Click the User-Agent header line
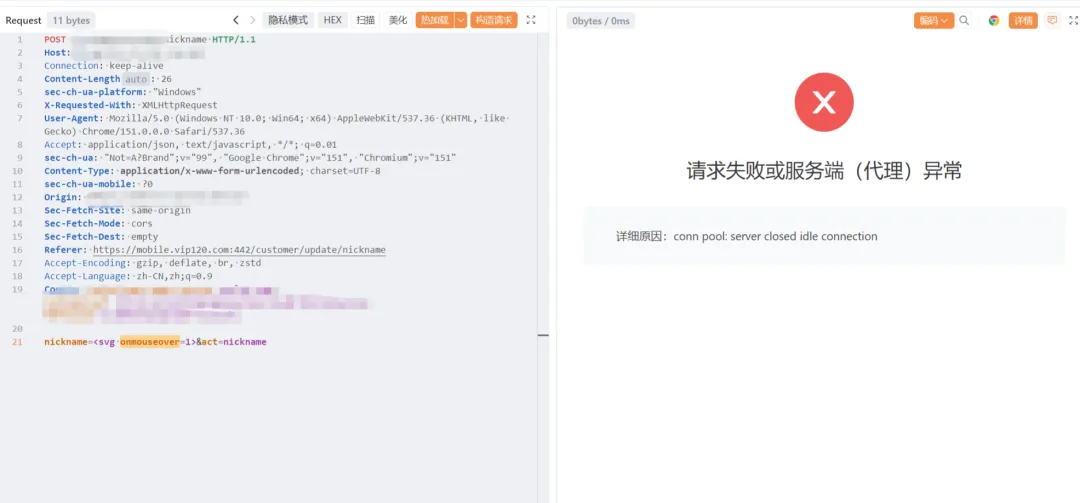Viewport: 1080px width, 503px height. (276, 125)
